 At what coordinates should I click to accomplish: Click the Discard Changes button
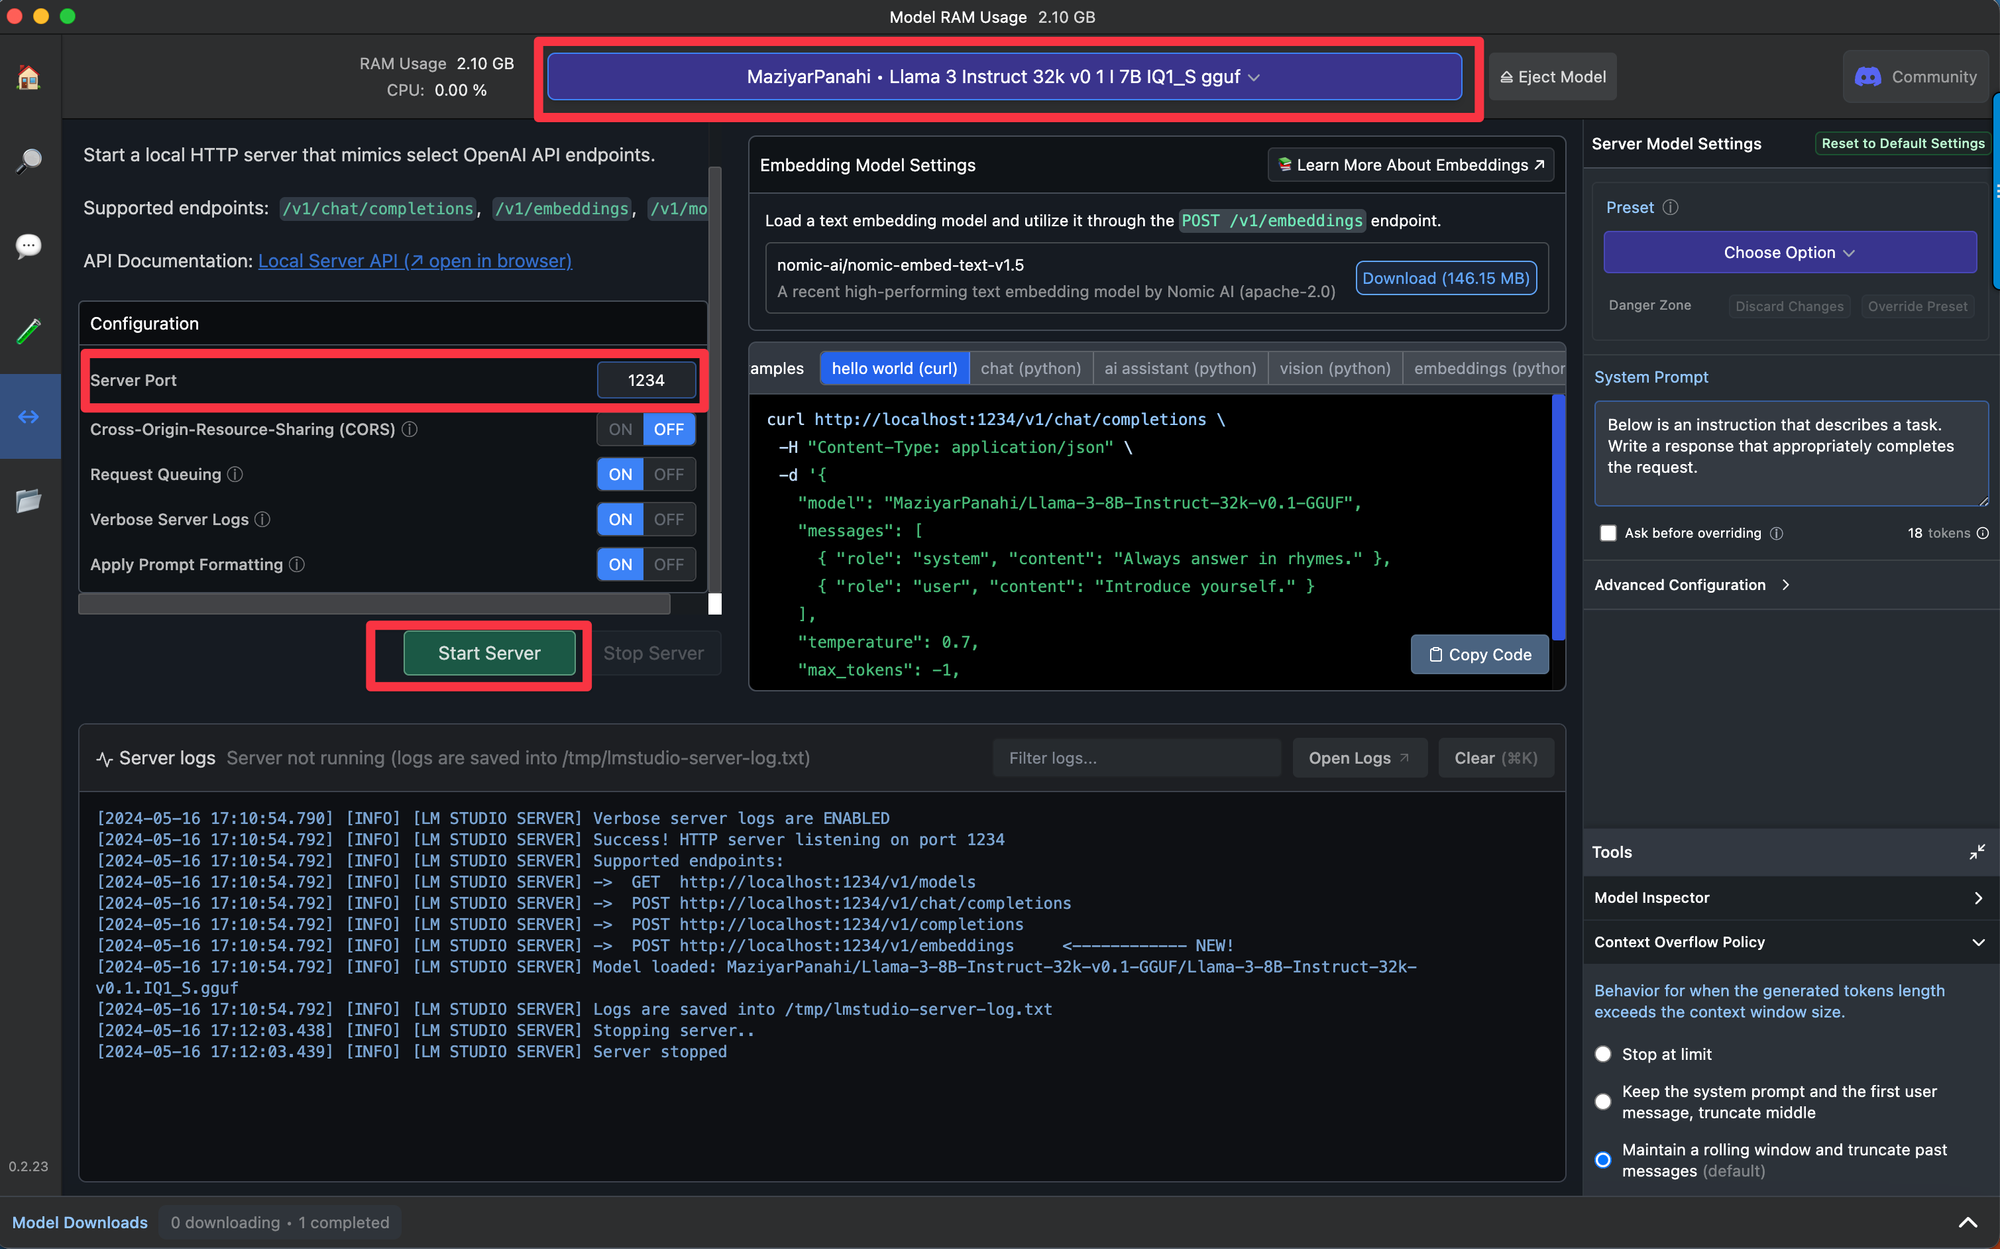tap(1789, 306)
